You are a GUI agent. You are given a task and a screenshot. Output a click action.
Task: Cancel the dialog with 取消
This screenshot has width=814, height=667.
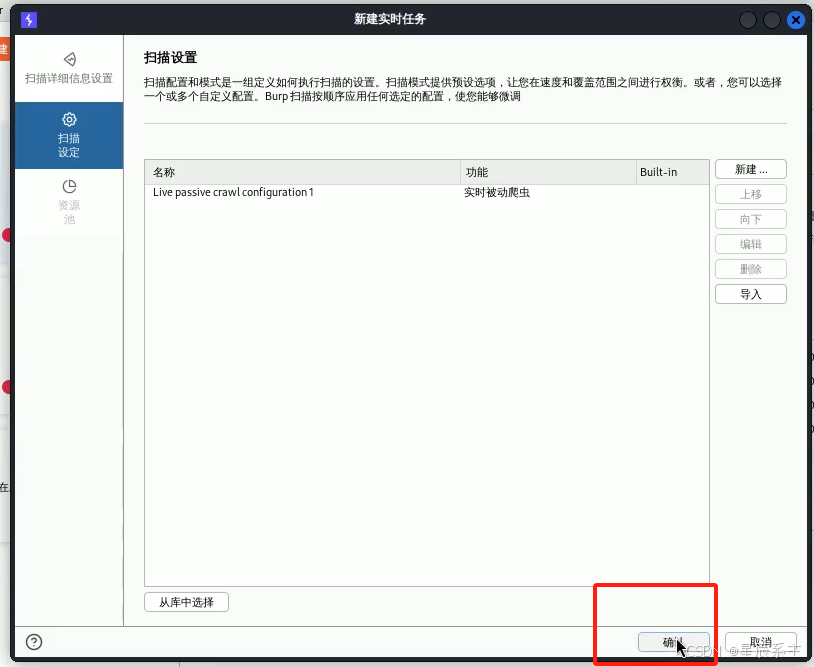[761, 642]
